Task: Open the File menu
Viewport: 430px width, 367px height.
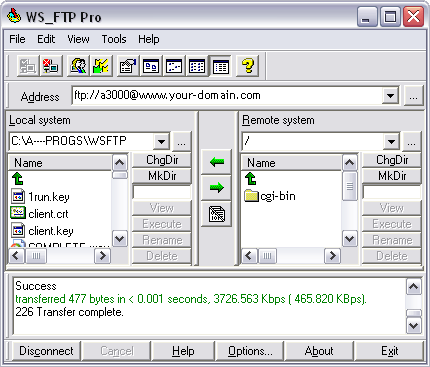Action: pos(17,39)
